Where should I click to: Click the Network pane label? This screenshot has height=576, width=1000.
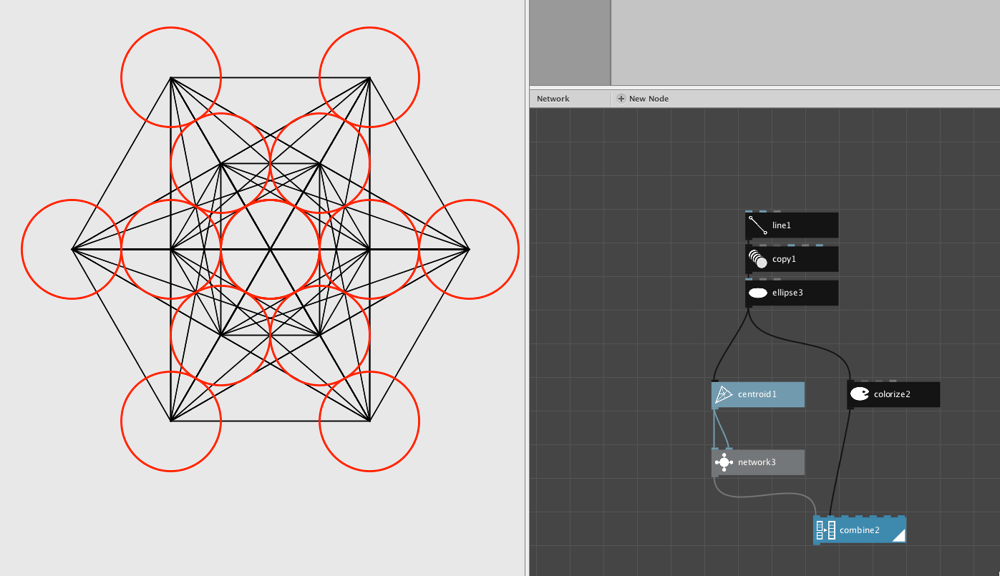[553, 99]
